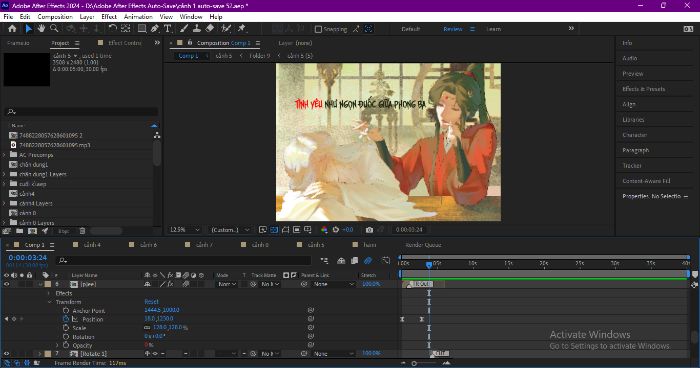
Task: Create new folder in Project panel
Action: pos(20,231)
